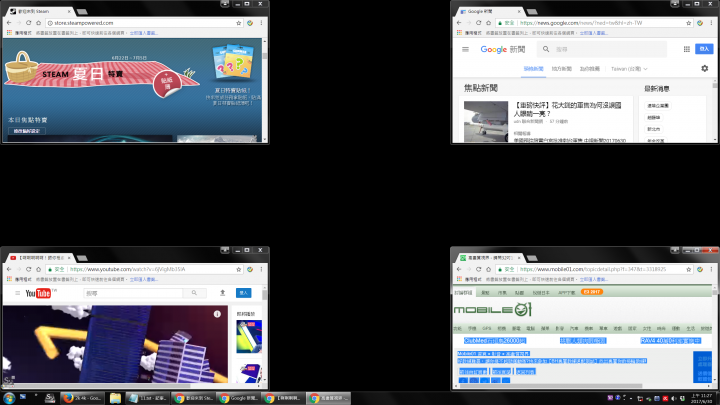Open first suggested video thumbnail on YouTube

(249, 337)
